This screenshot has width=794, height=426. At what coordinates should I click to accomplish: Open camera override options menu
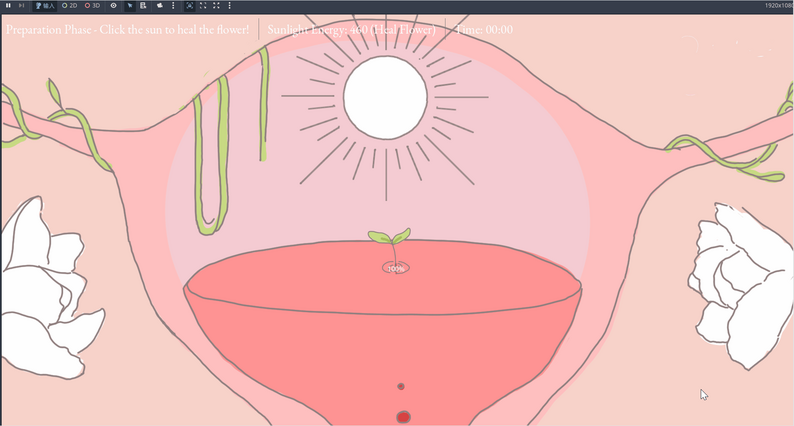click(173, 6)
